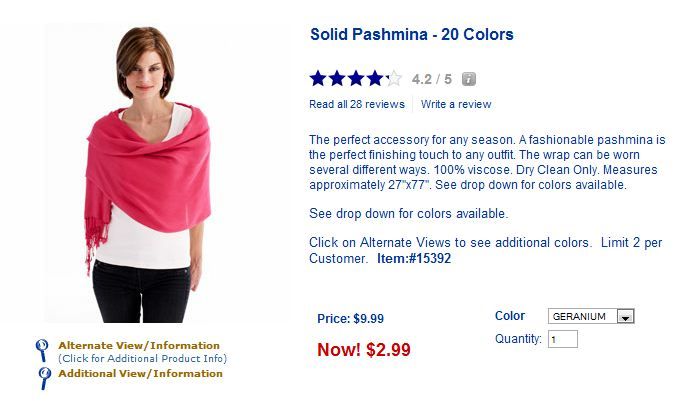The width and height of the screenshot is (689, 401).
Task: Click the third rating star
Action: 356,78
